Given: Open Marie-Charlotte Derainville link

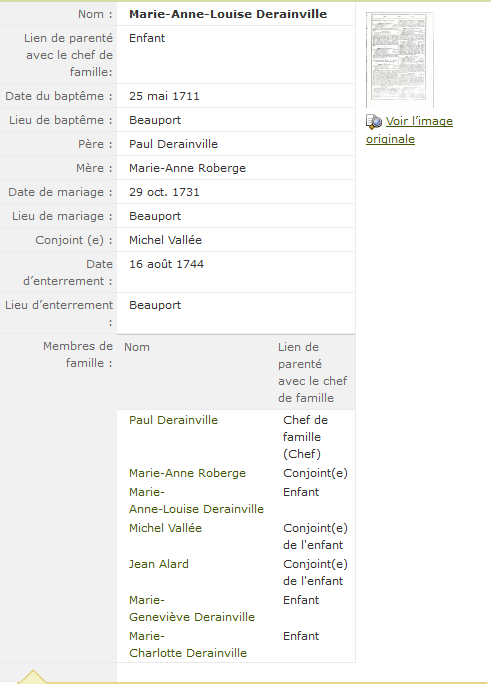Looking at the screenshot, I should (x=188, y=645).
